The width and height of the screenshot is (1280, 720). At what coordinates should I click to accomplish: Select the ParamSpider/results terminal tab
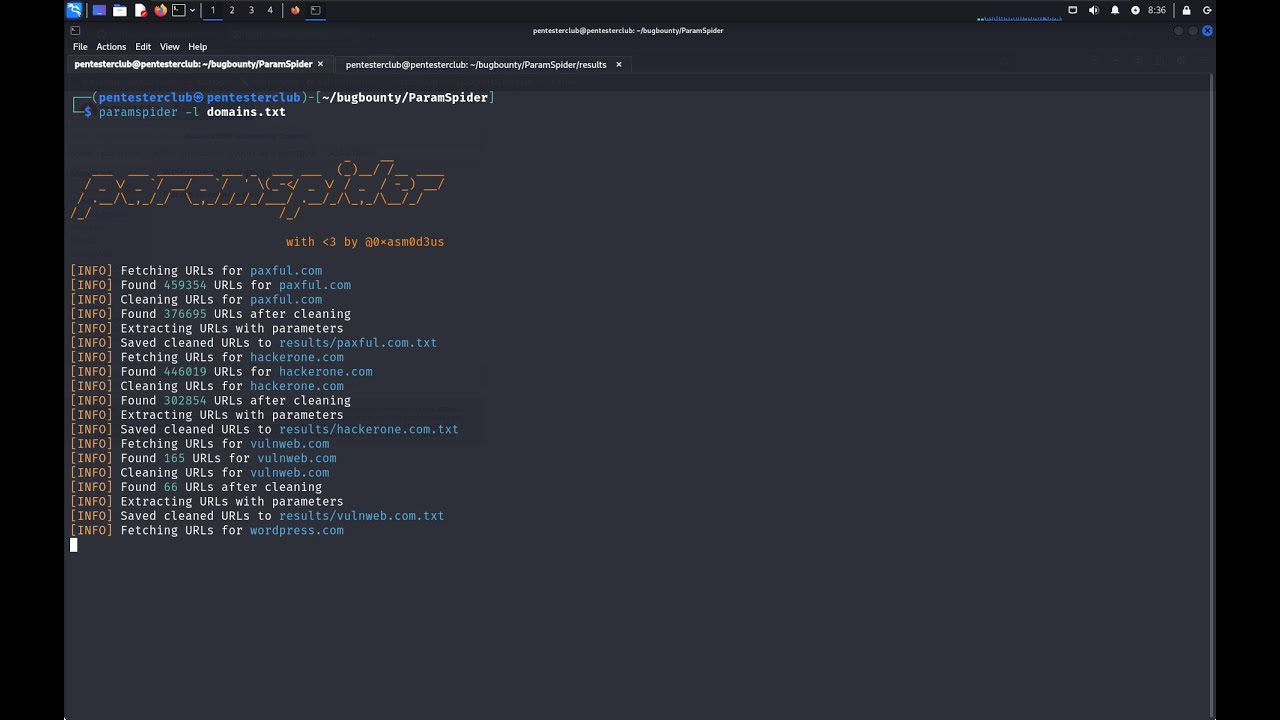476,64
